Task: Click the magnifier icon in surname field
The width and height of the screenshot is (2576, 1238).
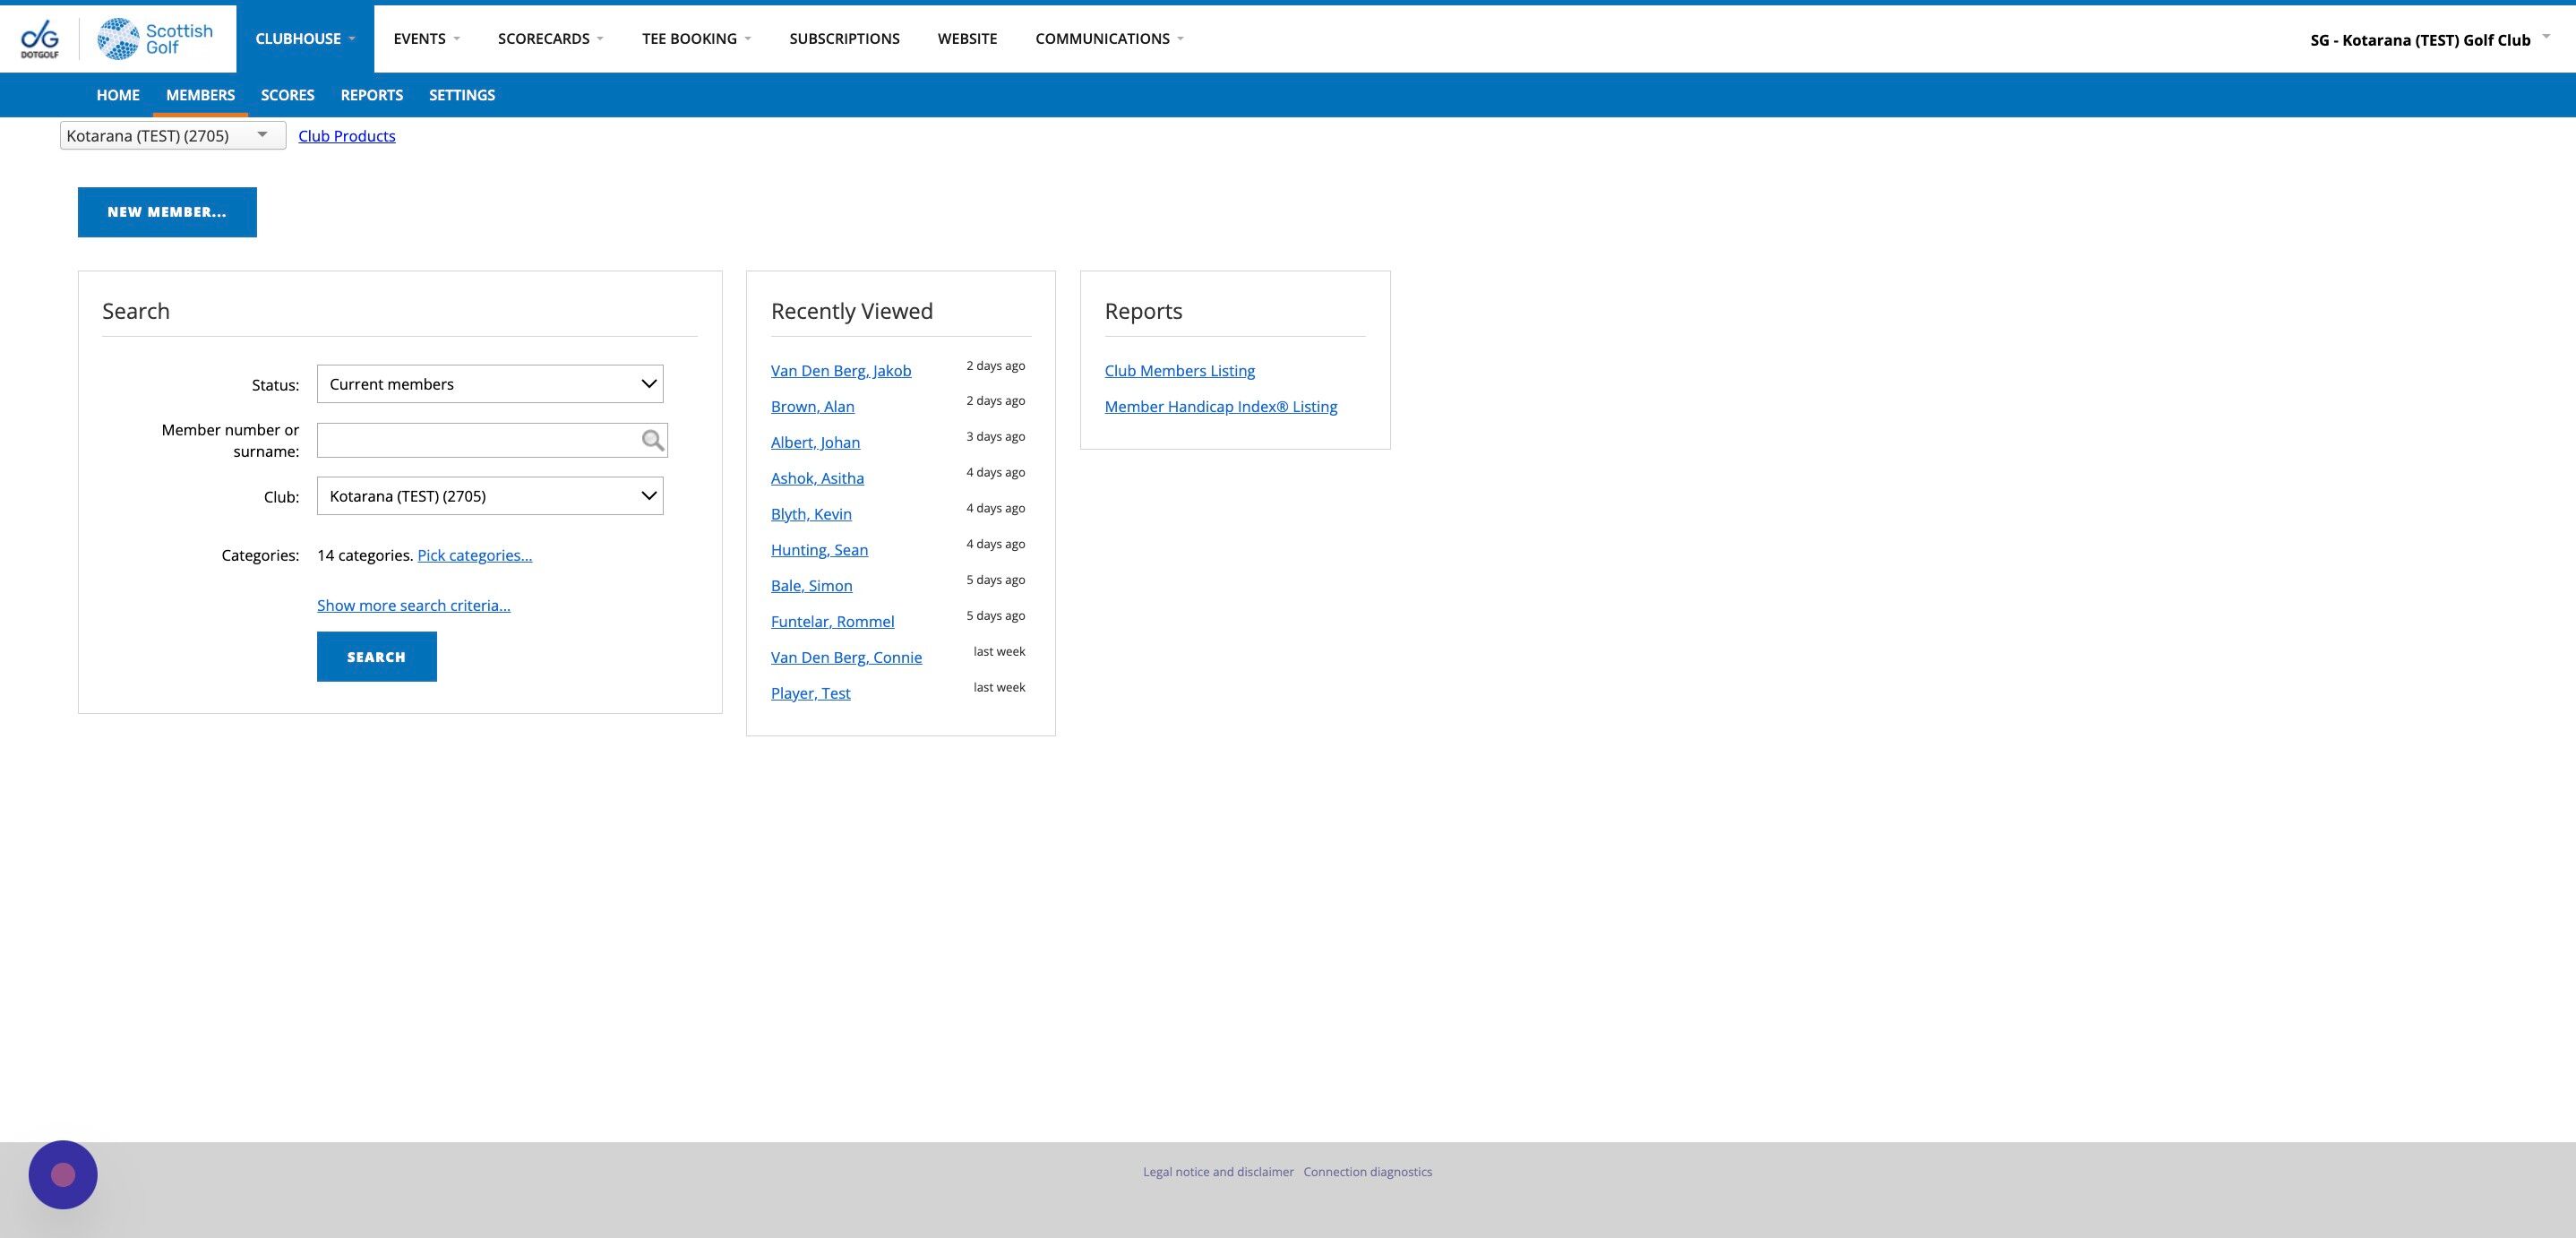Action: coord(653,441)
